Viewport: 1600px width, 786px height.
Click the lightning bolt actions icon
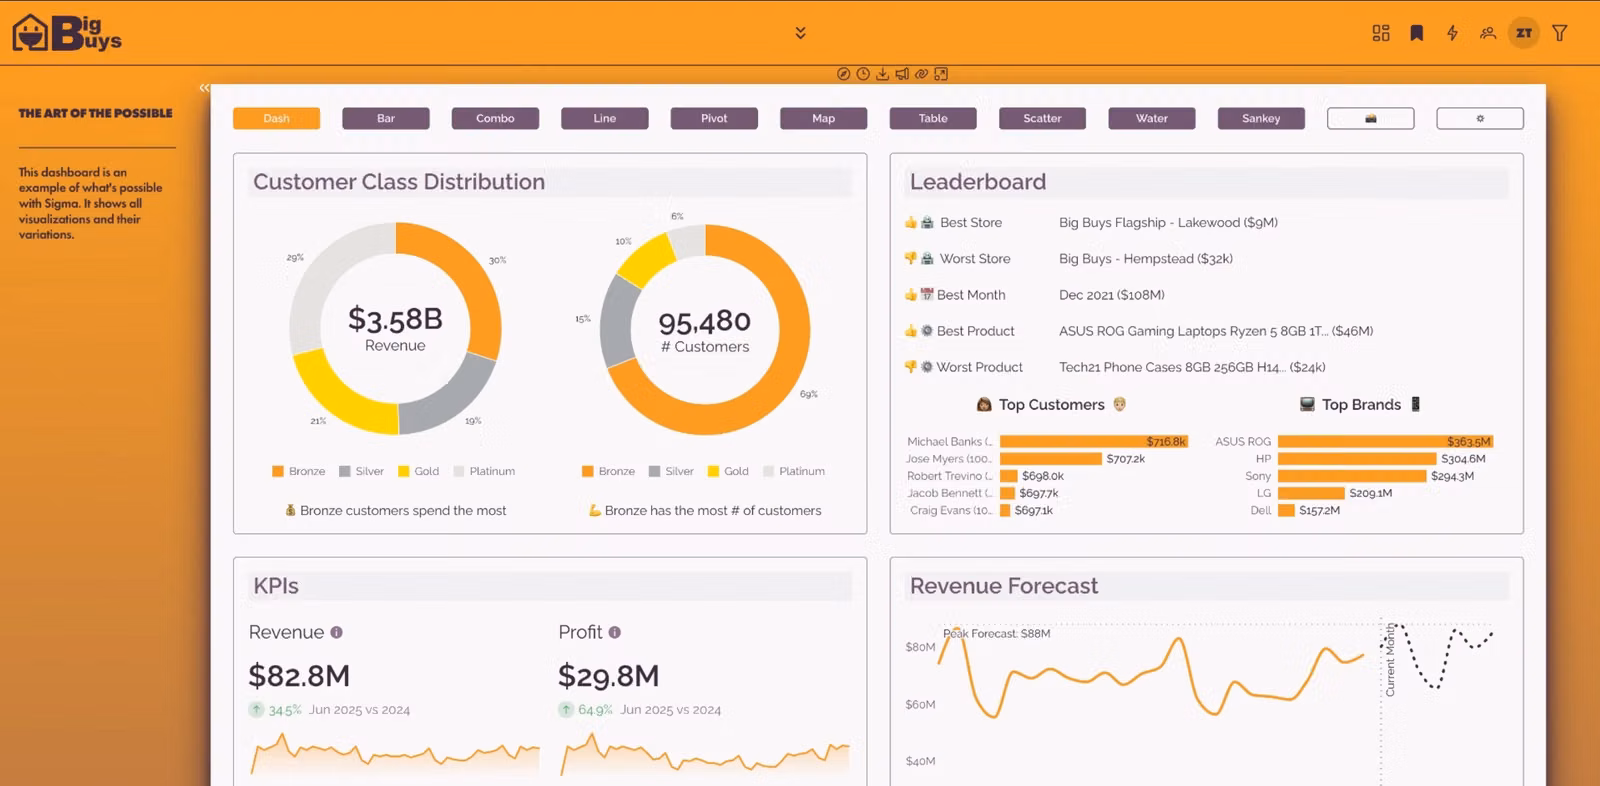coord(1452,33)
